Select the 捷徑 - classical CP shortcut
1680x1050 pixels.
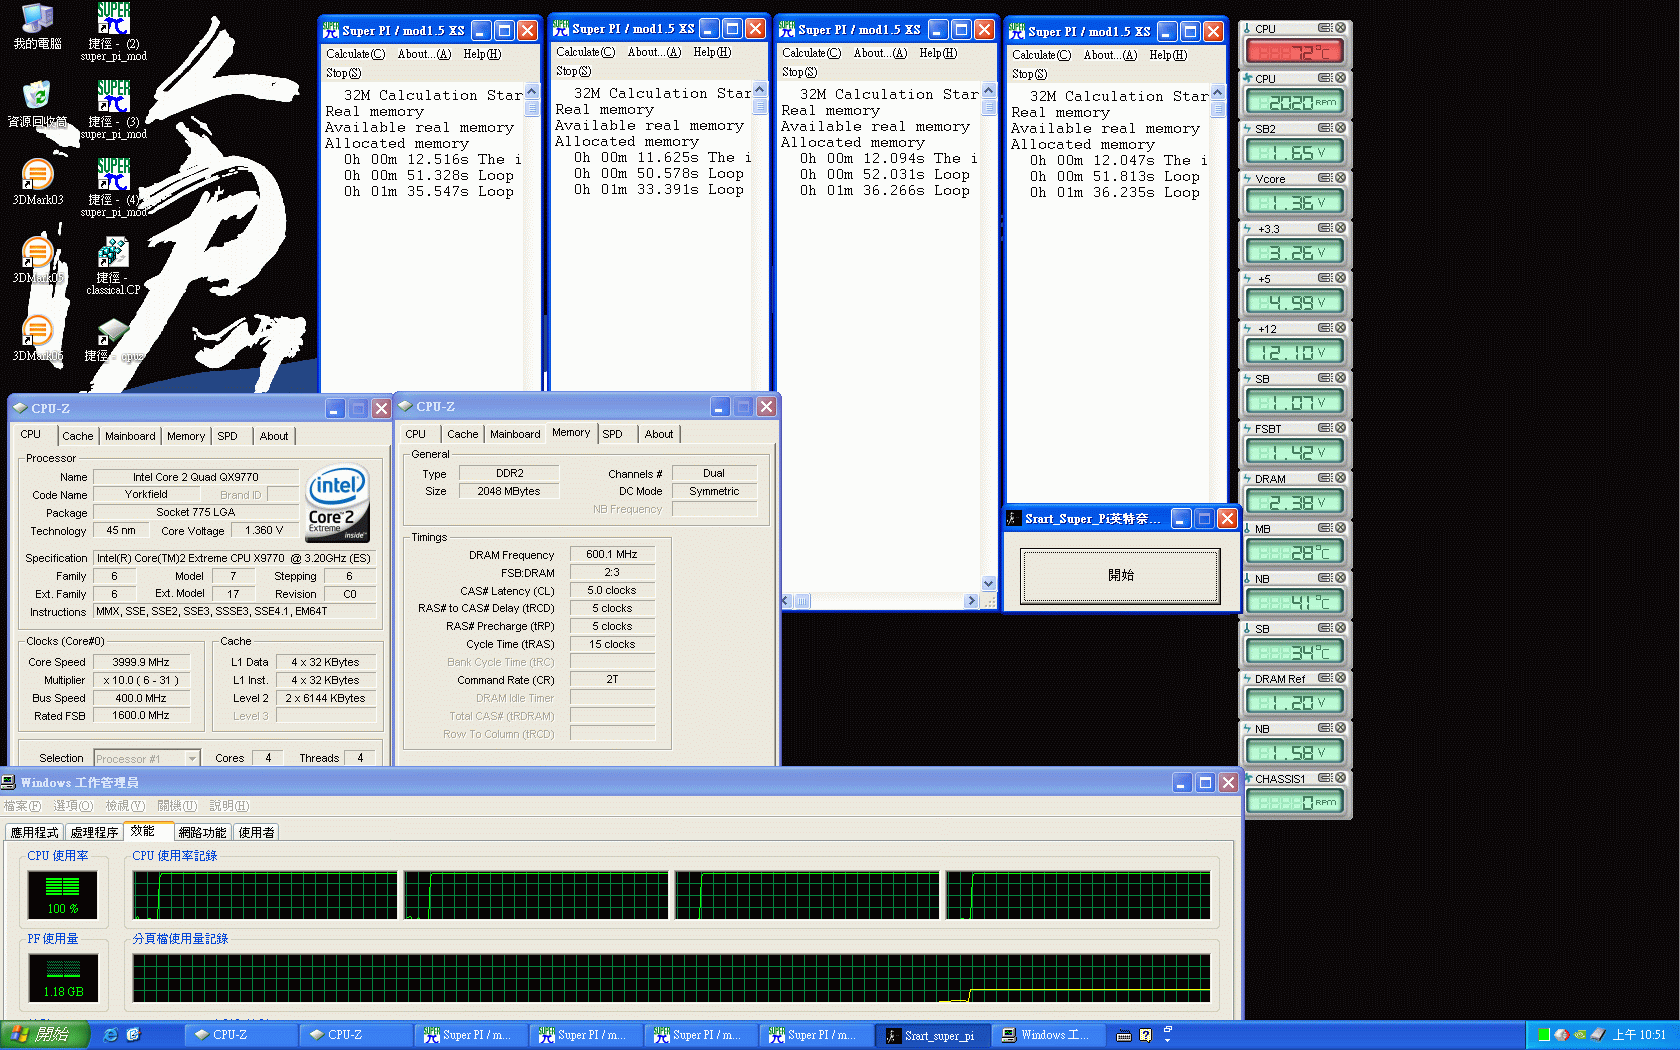[x=113, y=265]
